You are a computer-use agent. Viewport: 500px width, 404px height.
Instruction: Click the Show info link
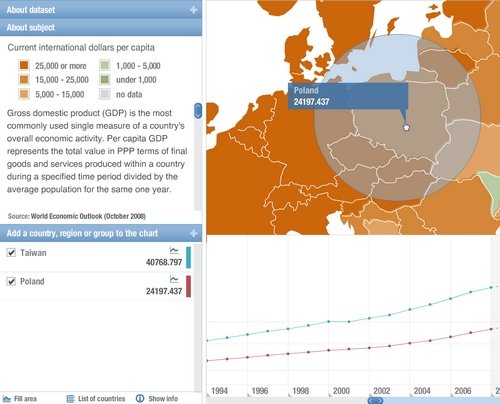[x=163, y=399]
